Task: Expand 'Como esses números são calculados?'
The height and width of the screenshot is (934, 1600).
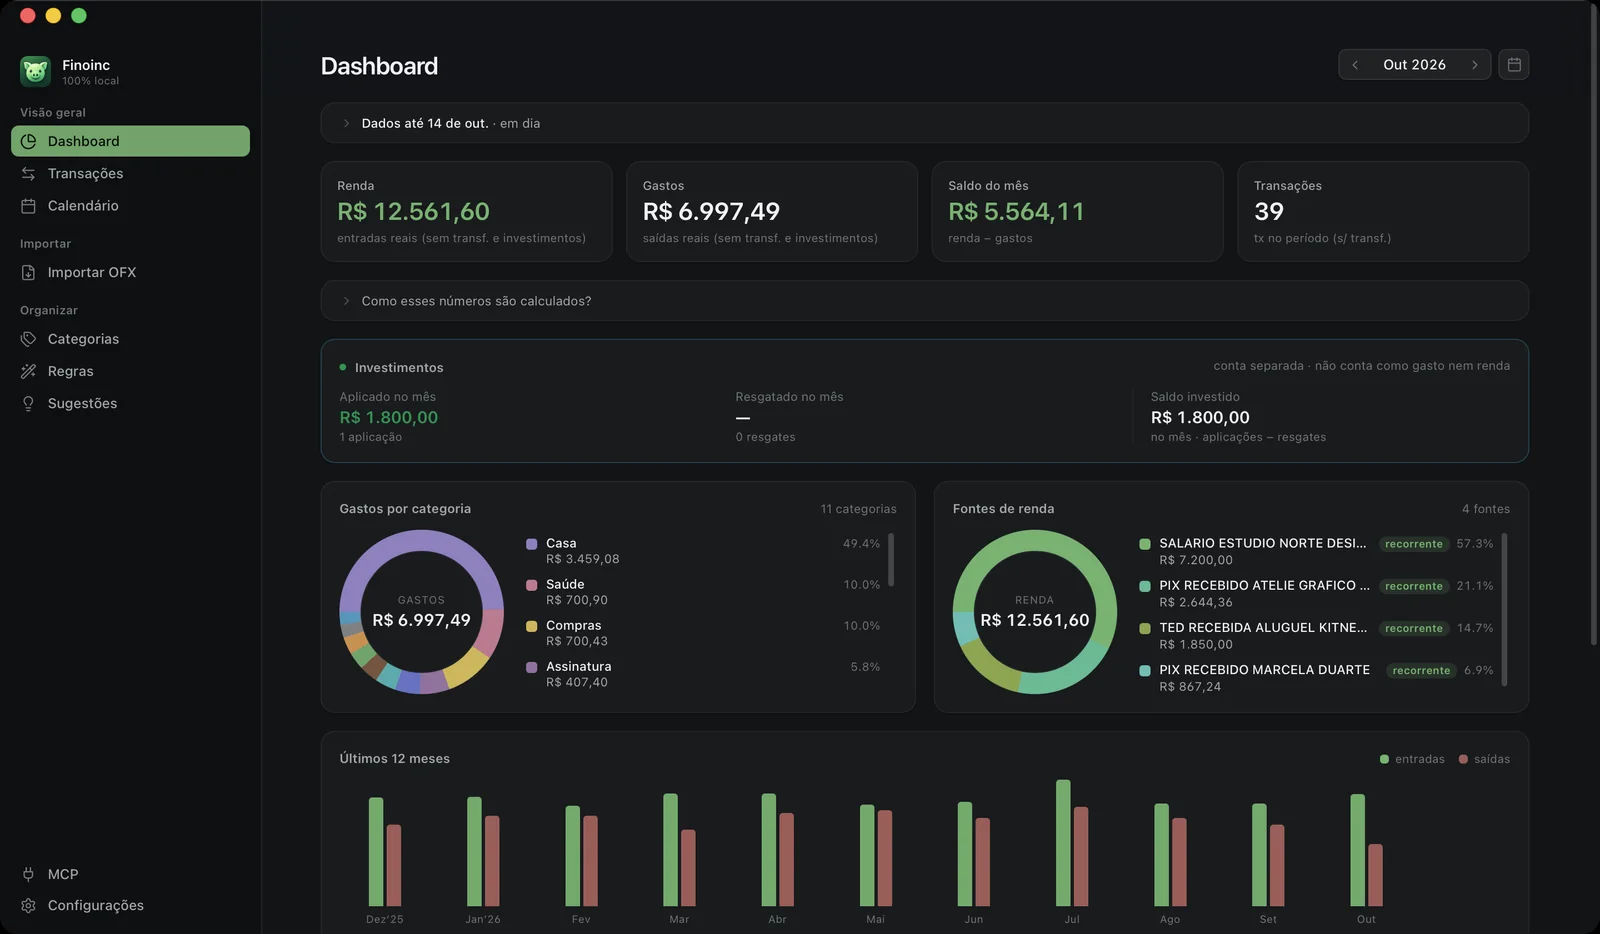Action: (x=924, y=301)
